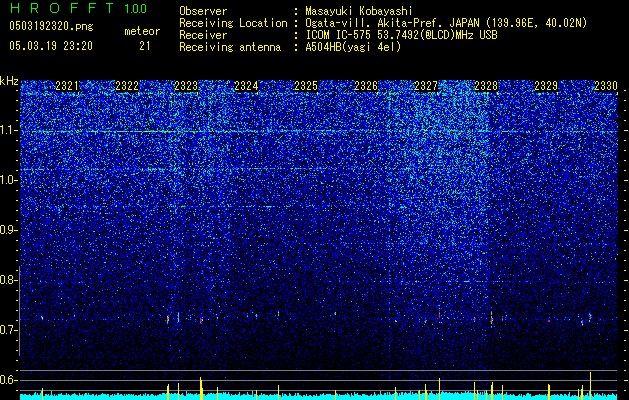
Task: Click the 0.9 frequency axis label
Action: [9, 230]
